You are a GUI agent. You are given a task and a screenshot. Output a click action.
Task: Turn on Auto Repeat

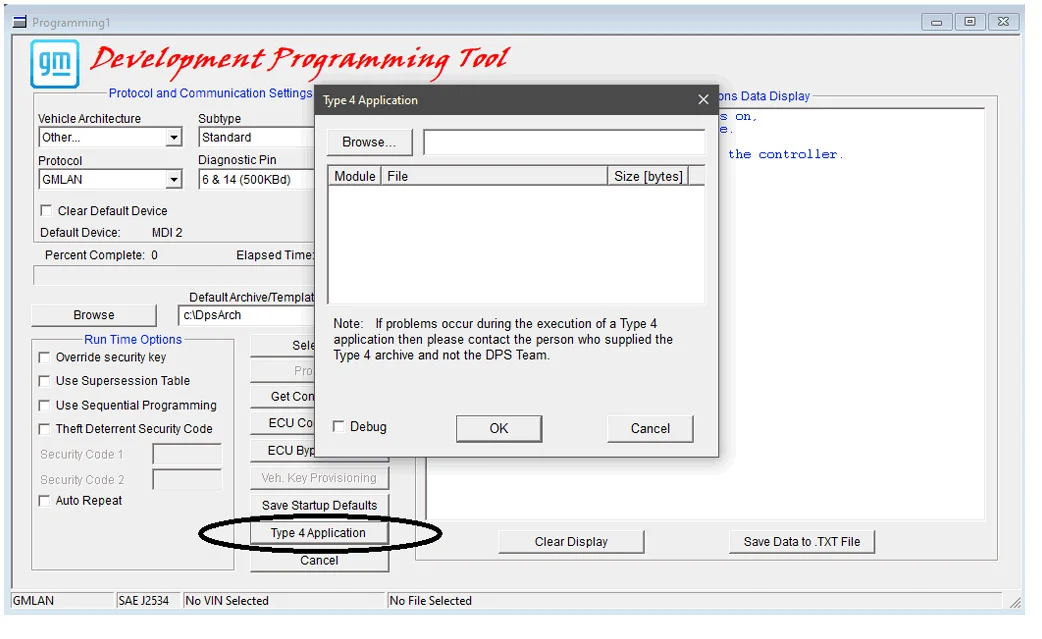coord(44,501)
